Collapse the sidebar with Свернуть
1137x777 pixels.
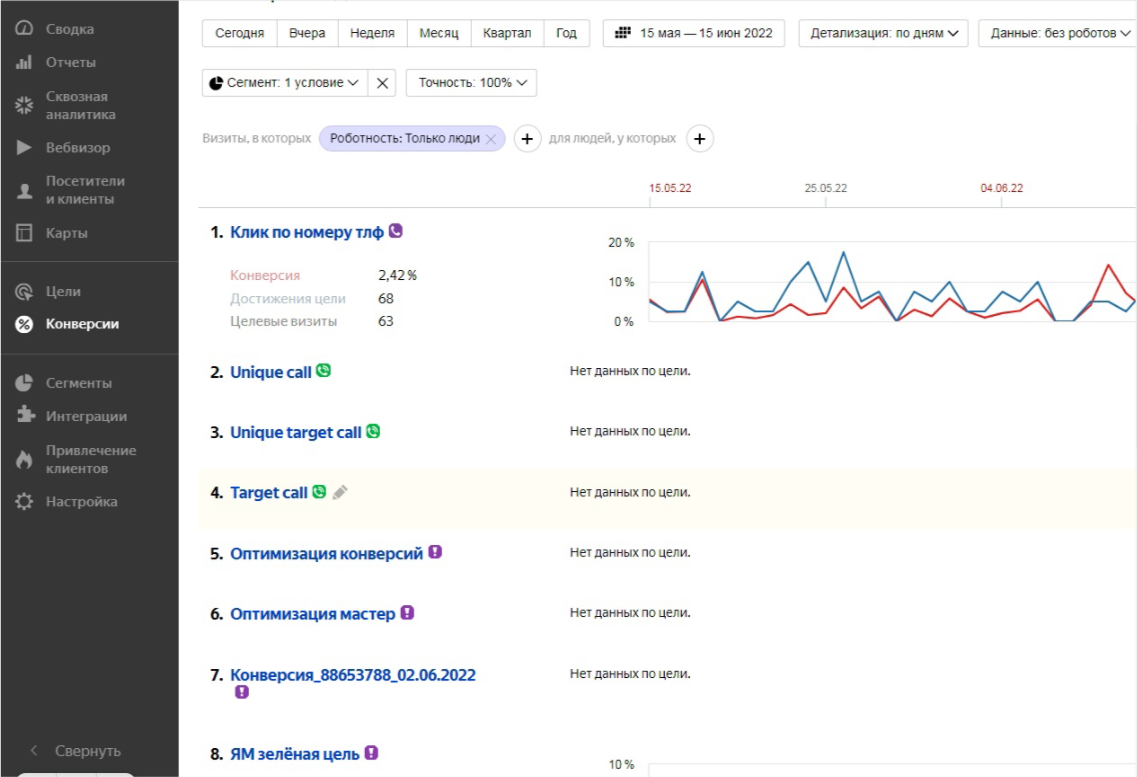[x=75, y=751]
